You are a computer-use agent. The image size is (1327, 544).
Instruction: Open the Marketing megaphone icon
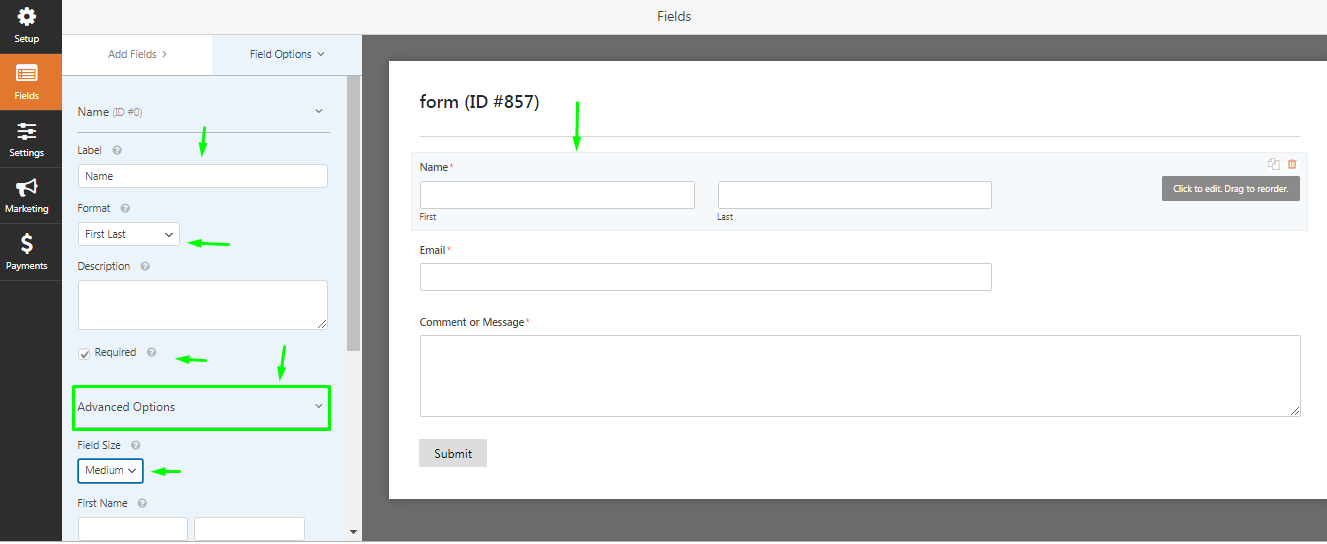point(27,187)
